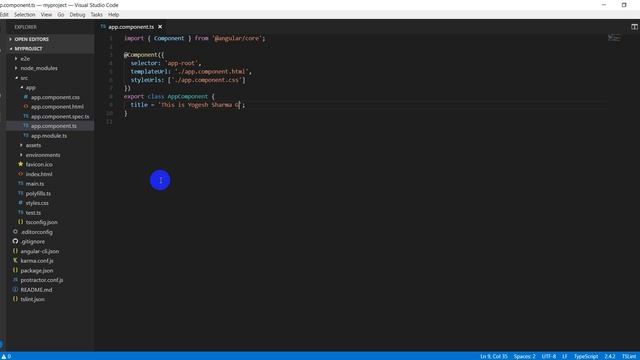Viewport: 640px width, 360px height.
Task: Click the selector line 'app-root'
Action: click(x=166, y=63)
